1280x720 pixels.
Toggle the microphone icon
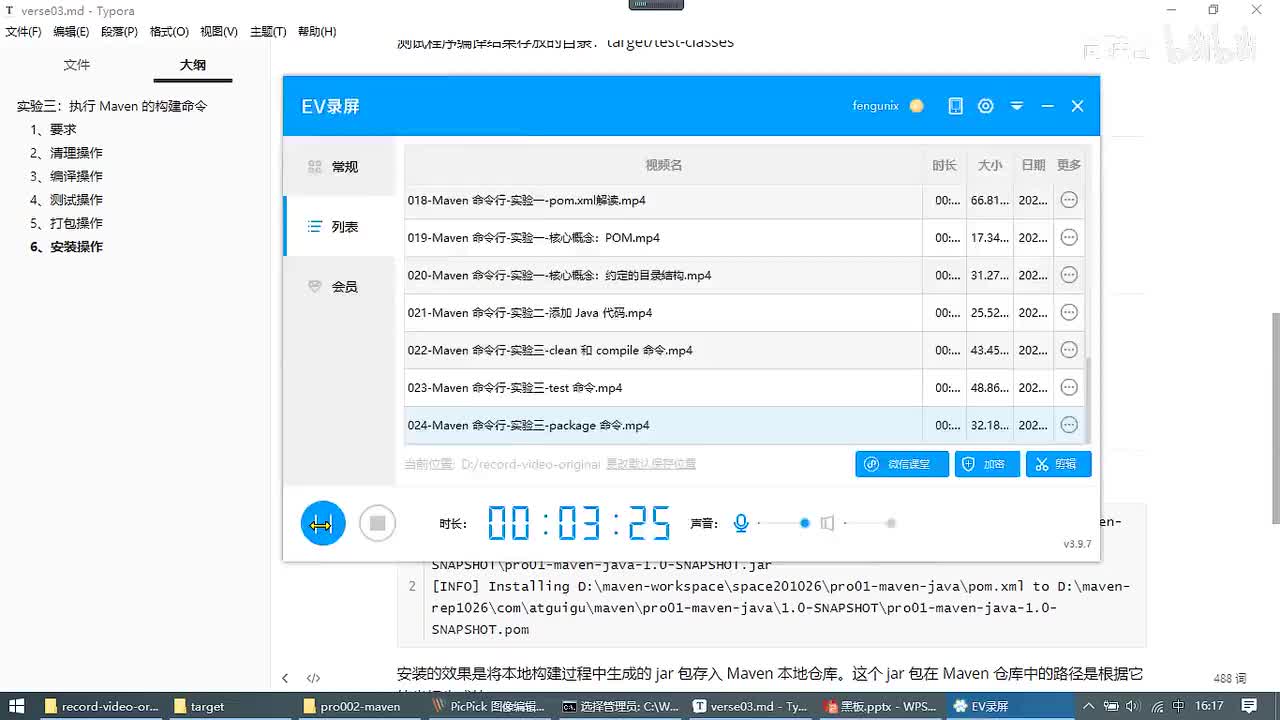click(x=741, y=523)
